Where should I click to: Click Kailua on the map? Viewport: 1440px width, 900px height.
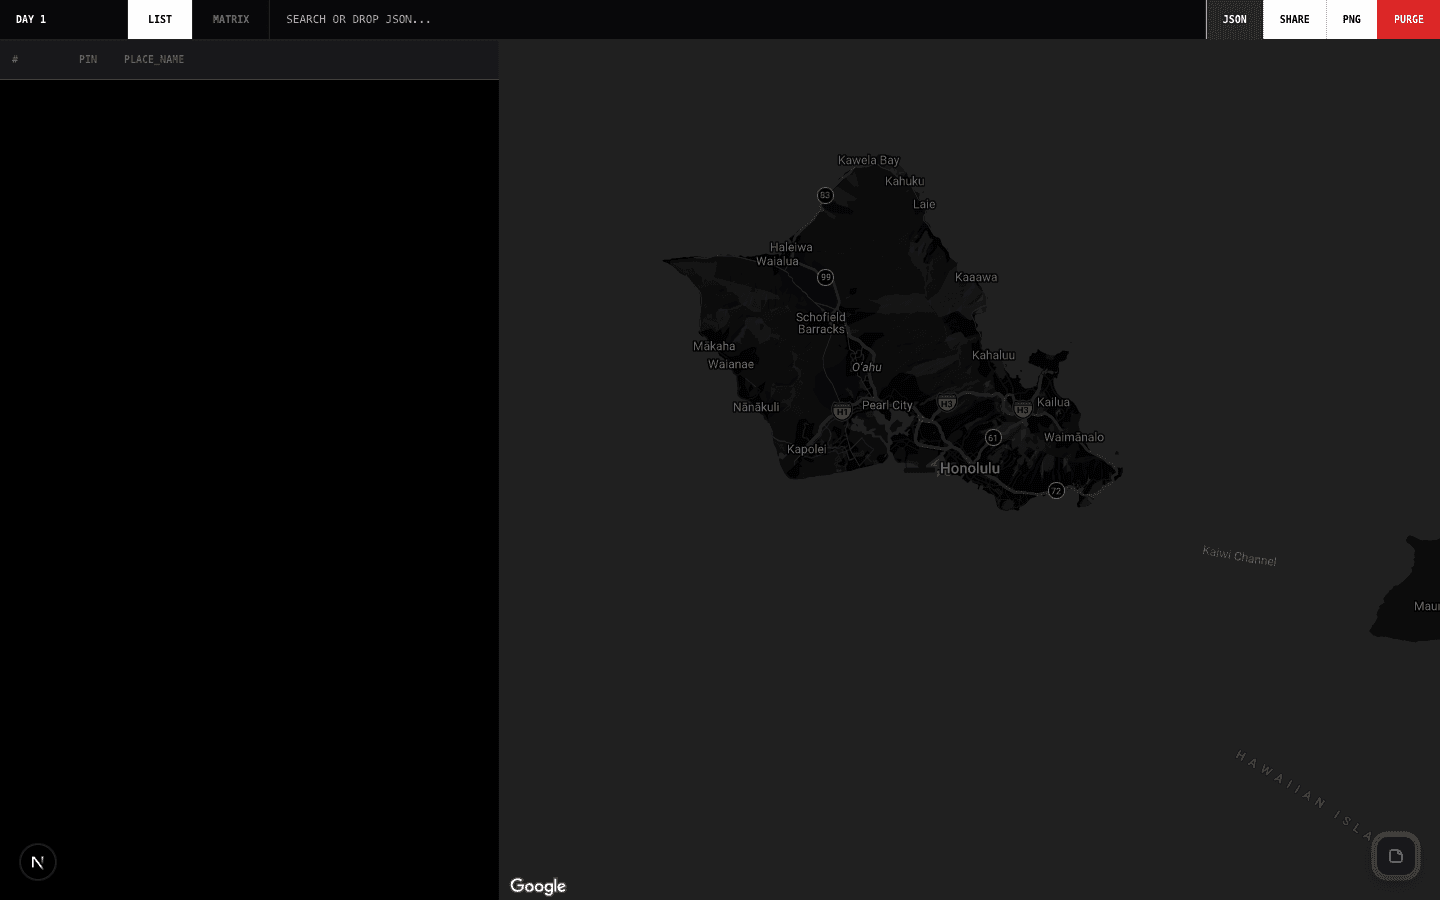pos(1053,402)
